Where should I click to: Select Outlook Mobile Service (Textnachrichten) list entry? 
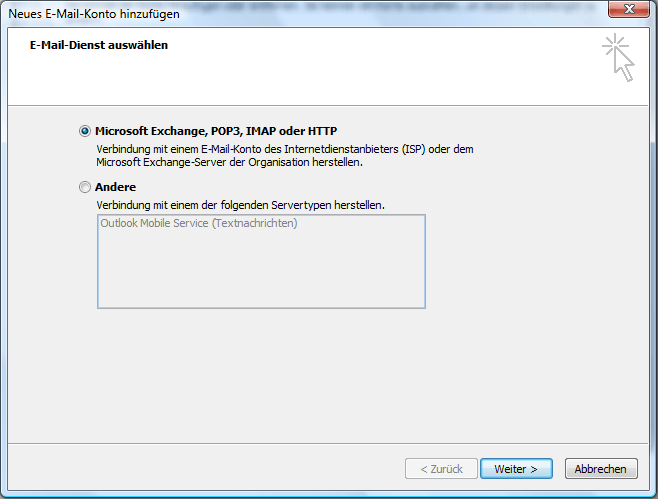tap(199, 223)
